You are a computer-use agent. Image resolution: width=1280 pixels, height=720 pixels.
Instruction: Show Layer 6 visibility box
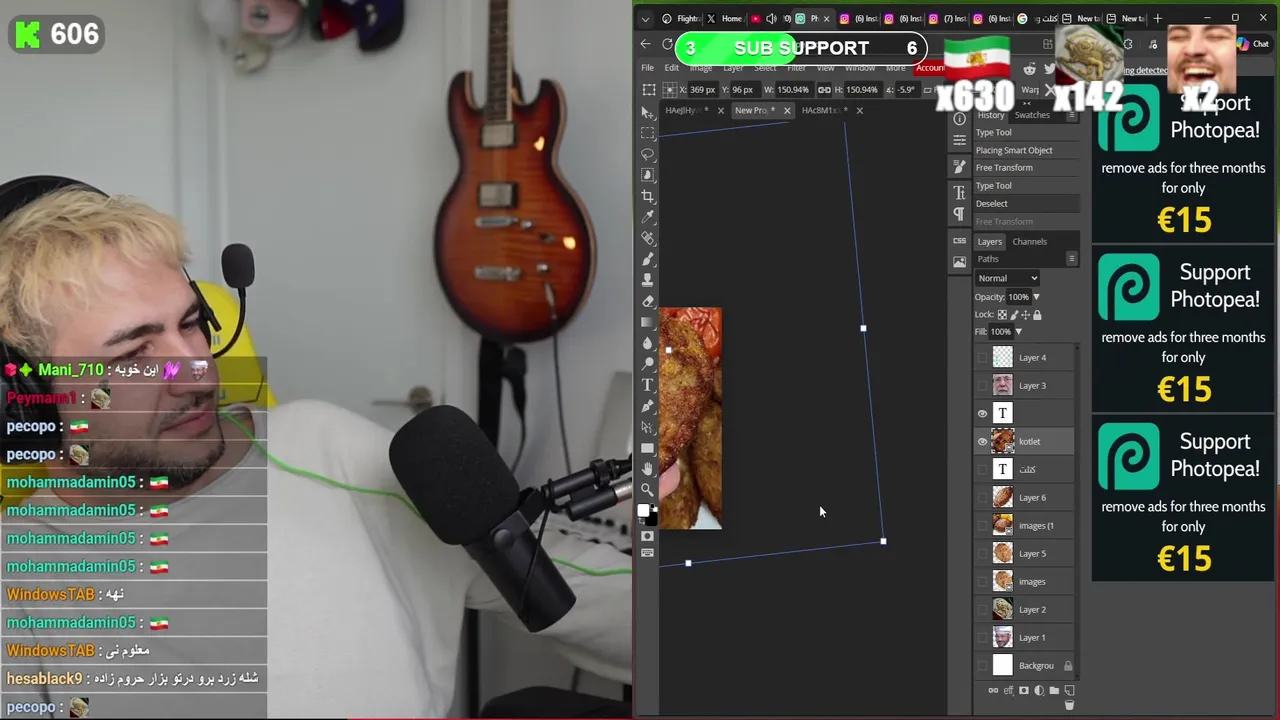(982, 497)
